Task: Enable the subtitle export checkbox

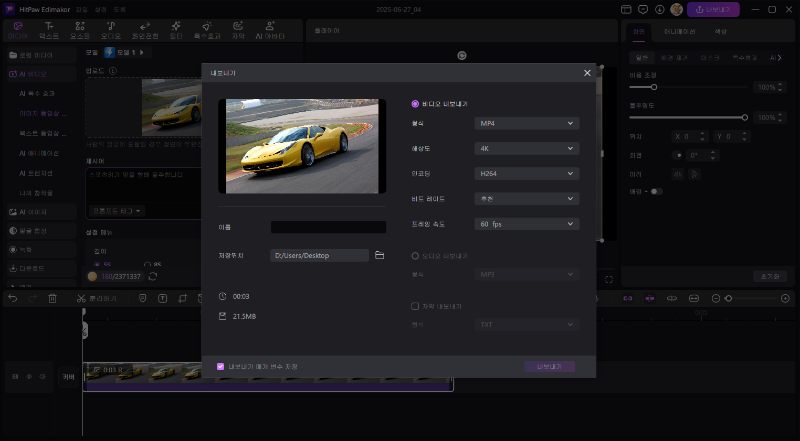Action: point(416,306)
